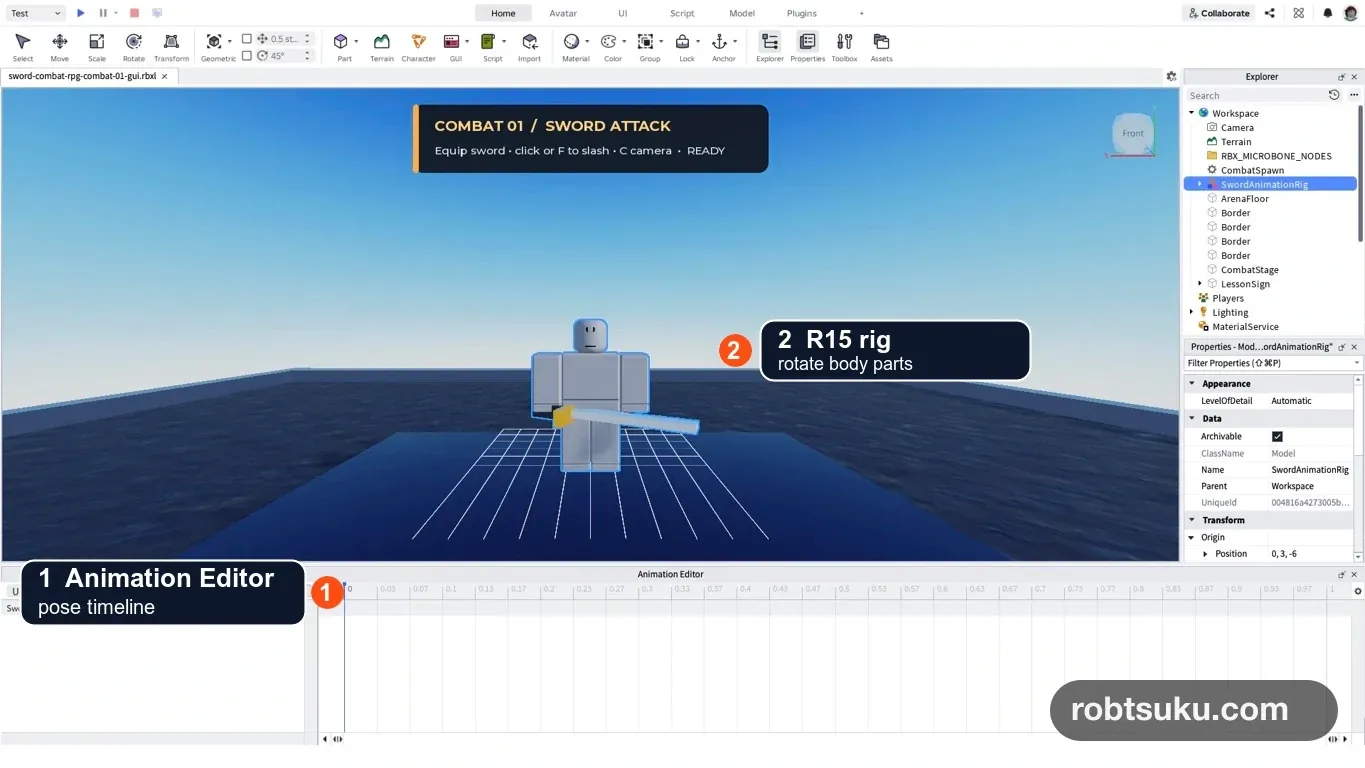This screenshot has height=768, width=1365.
Task: Open the Color dropdown arrow
Action: click(x=624, y=42)
